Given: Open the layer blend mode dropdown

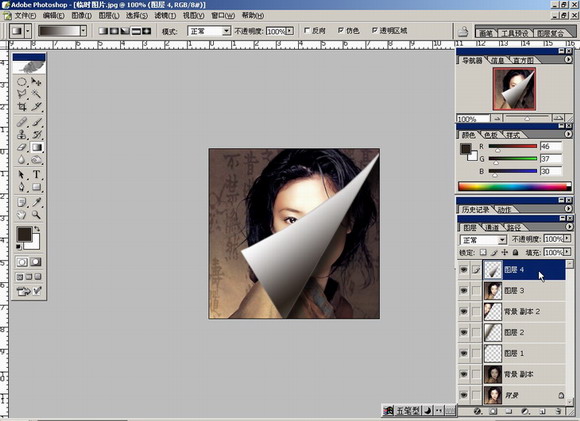Looking at the screenshot, I should (x=483, y=240).
